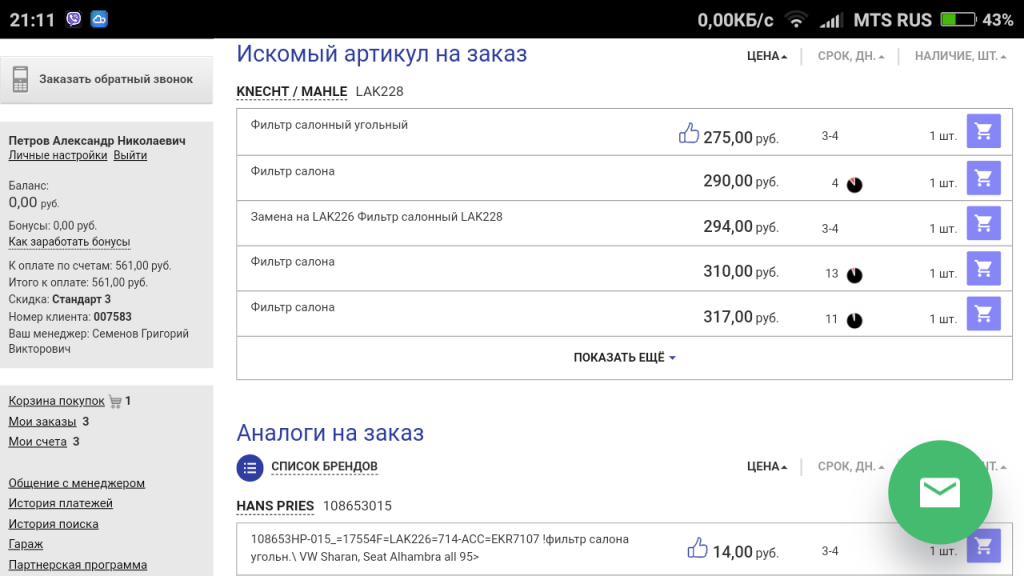
Task: Open Личные настройки link
Action: tap(57, 155)
